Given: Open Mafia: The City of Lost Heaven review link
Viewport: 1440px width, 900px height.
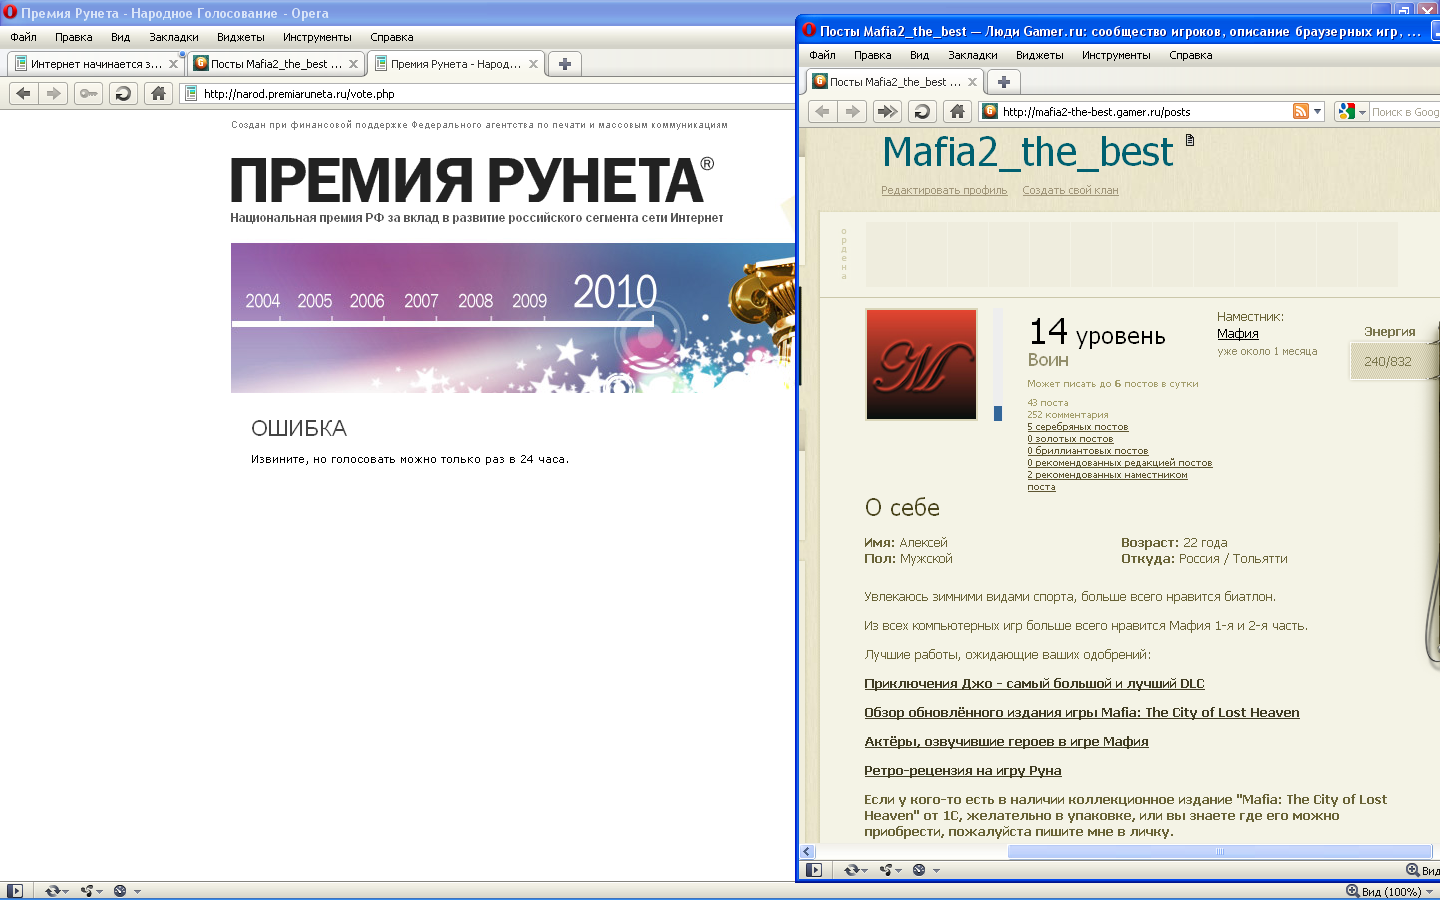Looking at the screenshot, I should pos(1082,713).
